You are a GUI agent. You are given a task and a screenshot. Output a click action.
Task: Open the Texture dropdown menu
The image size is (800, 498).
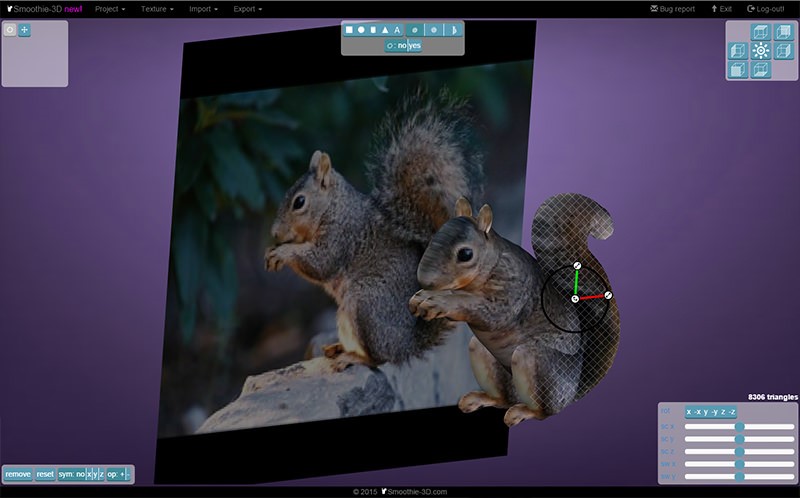pos(157,8)
